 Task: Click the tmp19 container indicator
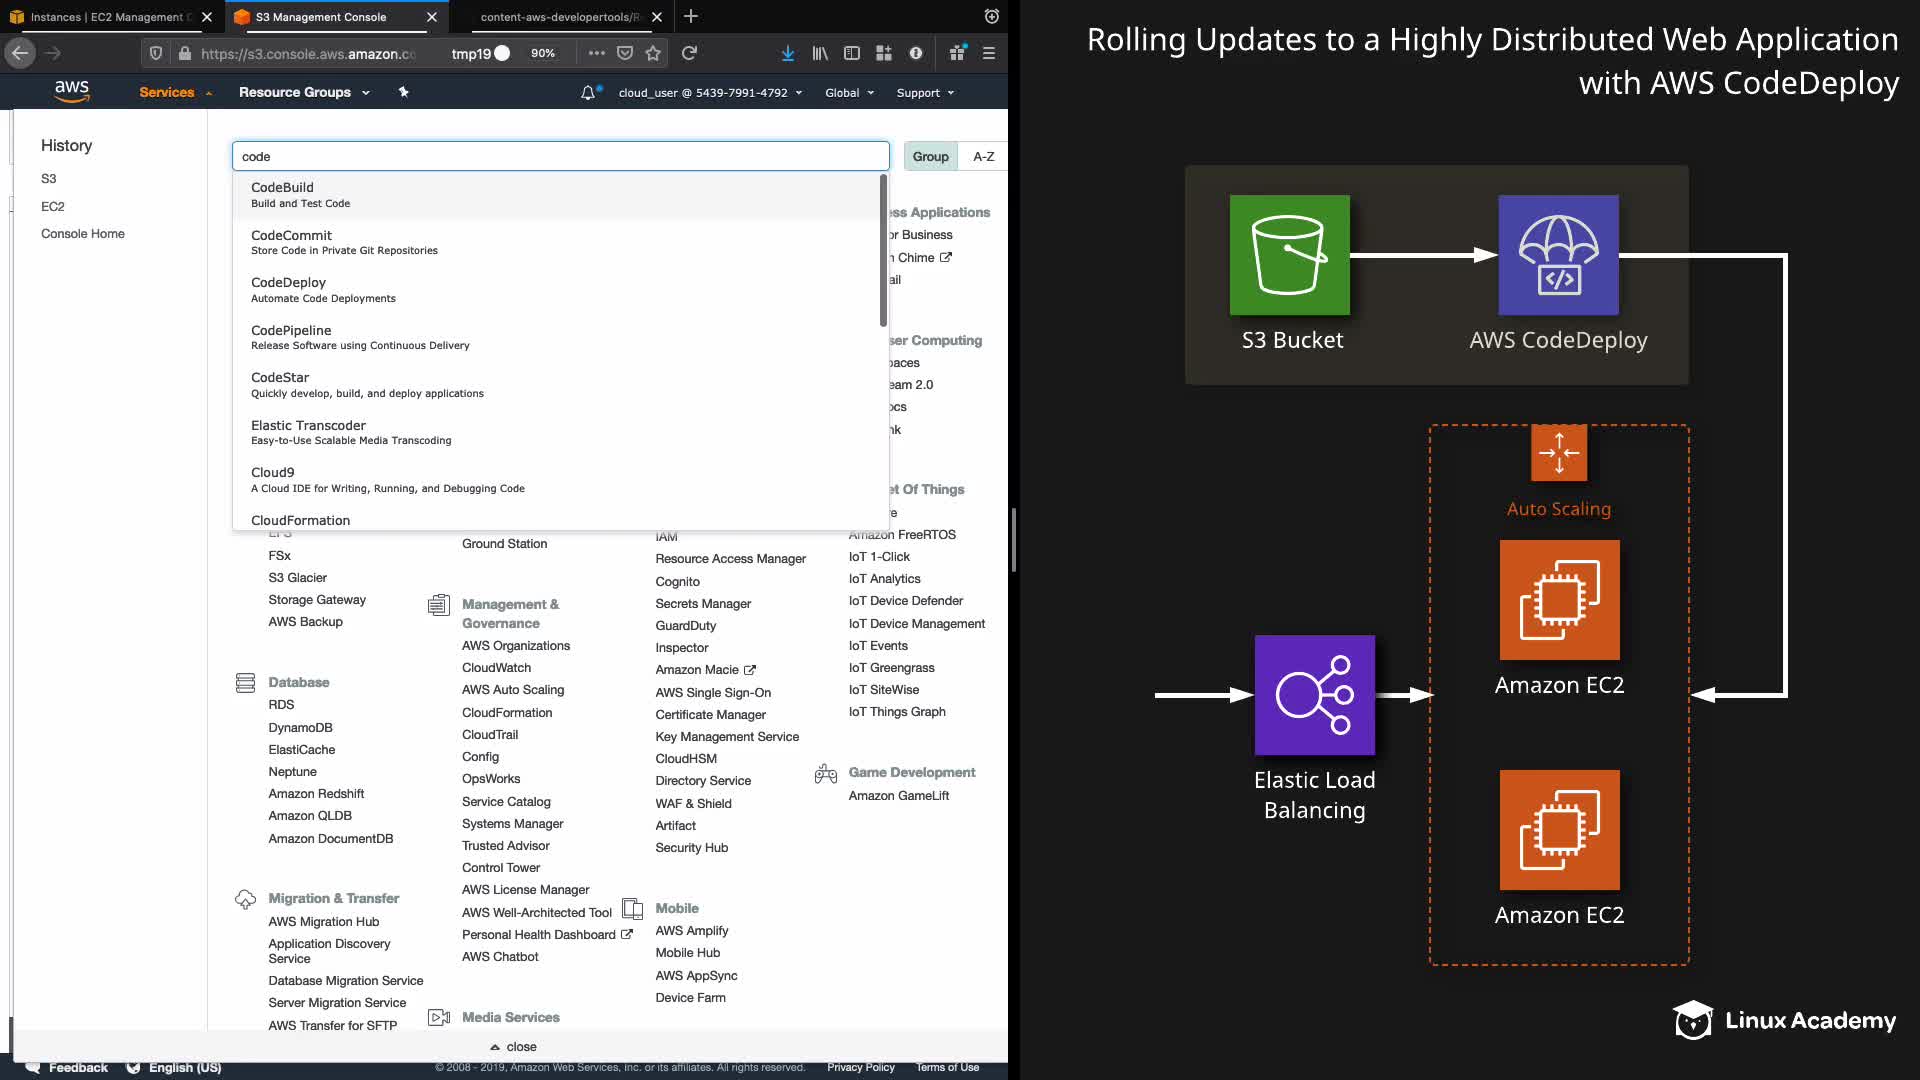(480, 53)
